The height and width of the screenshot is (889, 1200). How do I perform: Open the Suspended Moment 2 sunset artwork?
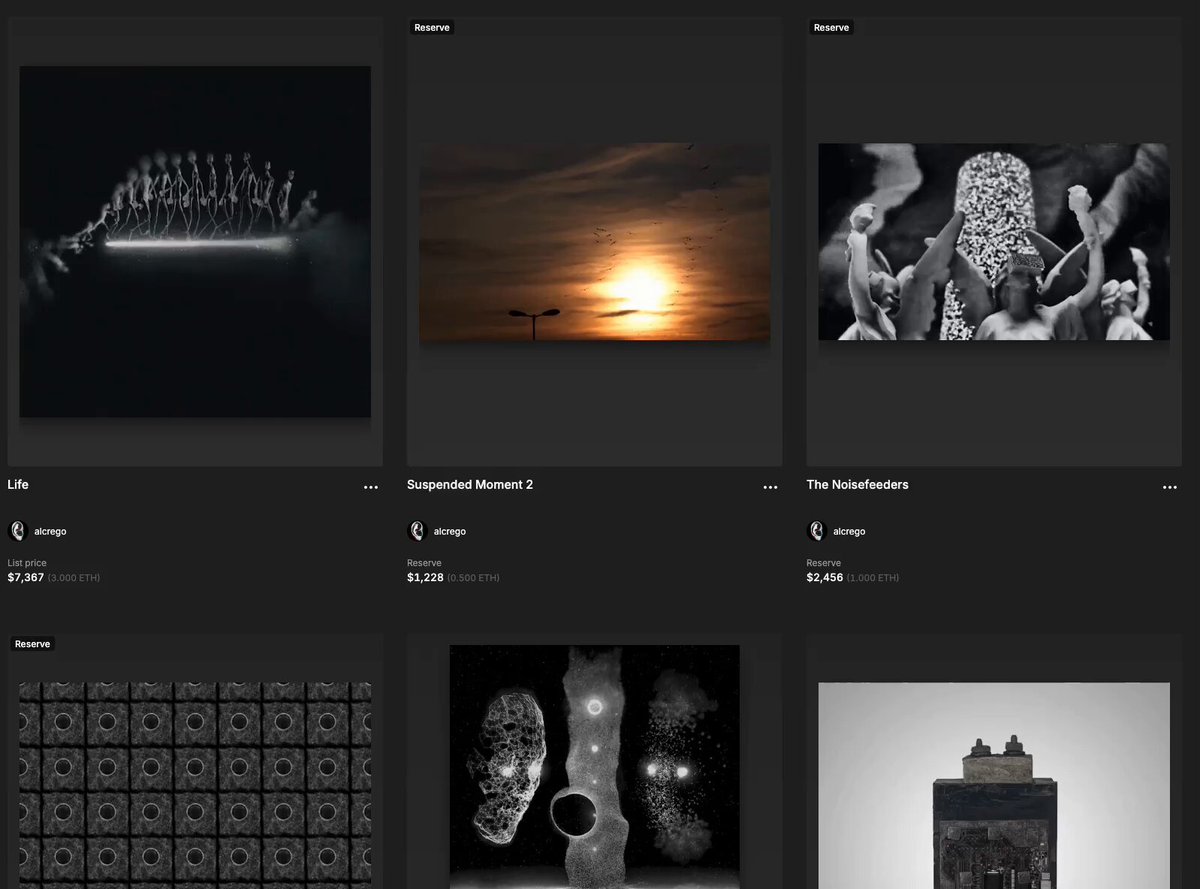coord(595,241)
